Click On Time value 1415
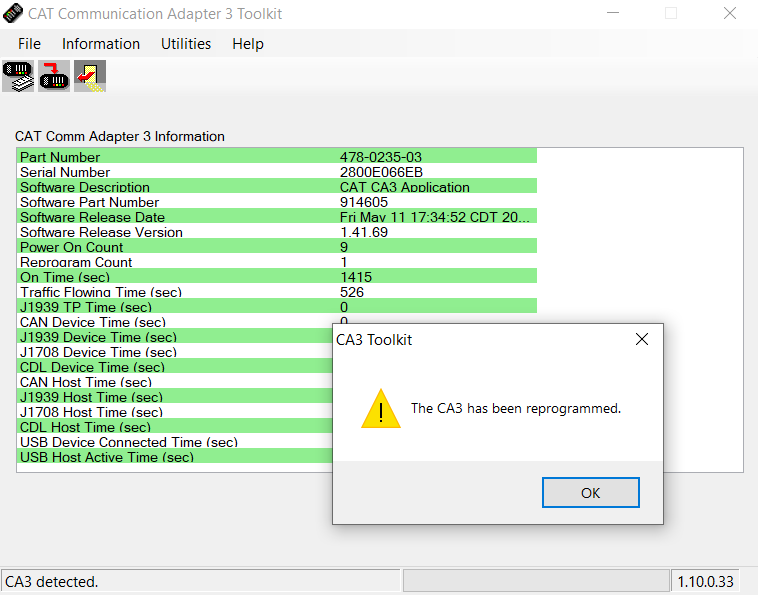This screenshot has width=758, height=595. click(x=356, y=277)
